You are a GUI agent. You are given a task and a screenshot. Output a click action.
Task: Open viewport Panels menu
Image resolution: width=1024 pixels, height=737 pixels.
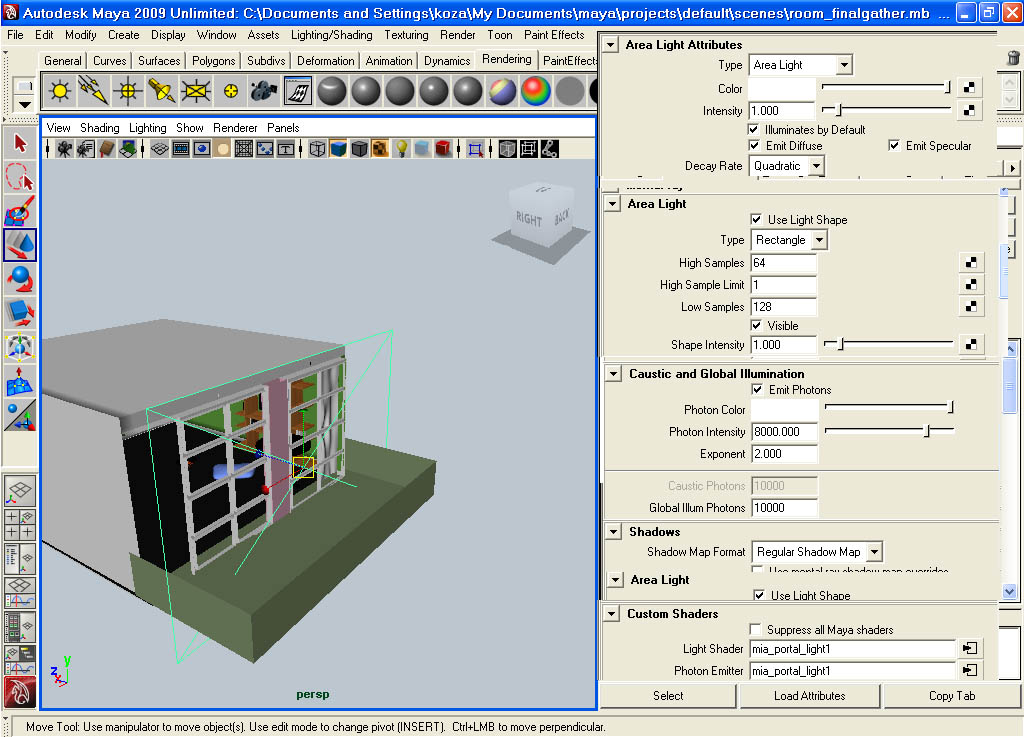[283, 128]
